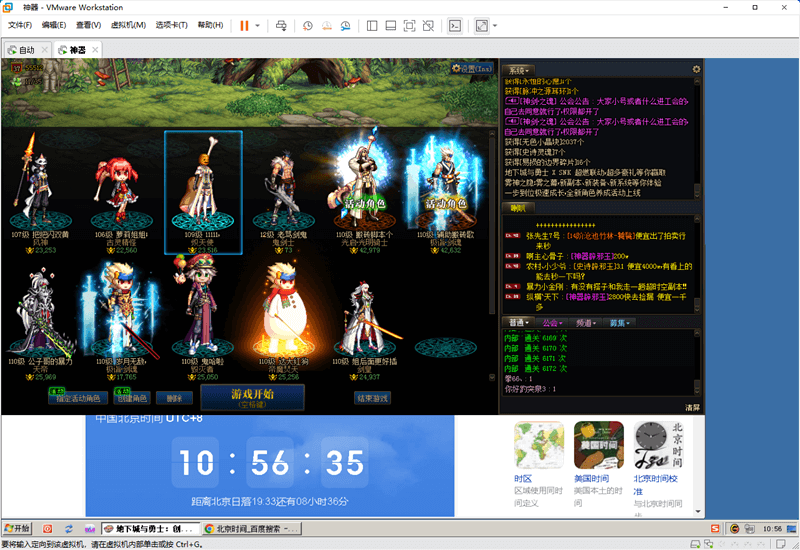Screen dimensions: 800x550
Task: Click the system chat log scrollbar
Action: pyautogui.click(x=697, y=138)
